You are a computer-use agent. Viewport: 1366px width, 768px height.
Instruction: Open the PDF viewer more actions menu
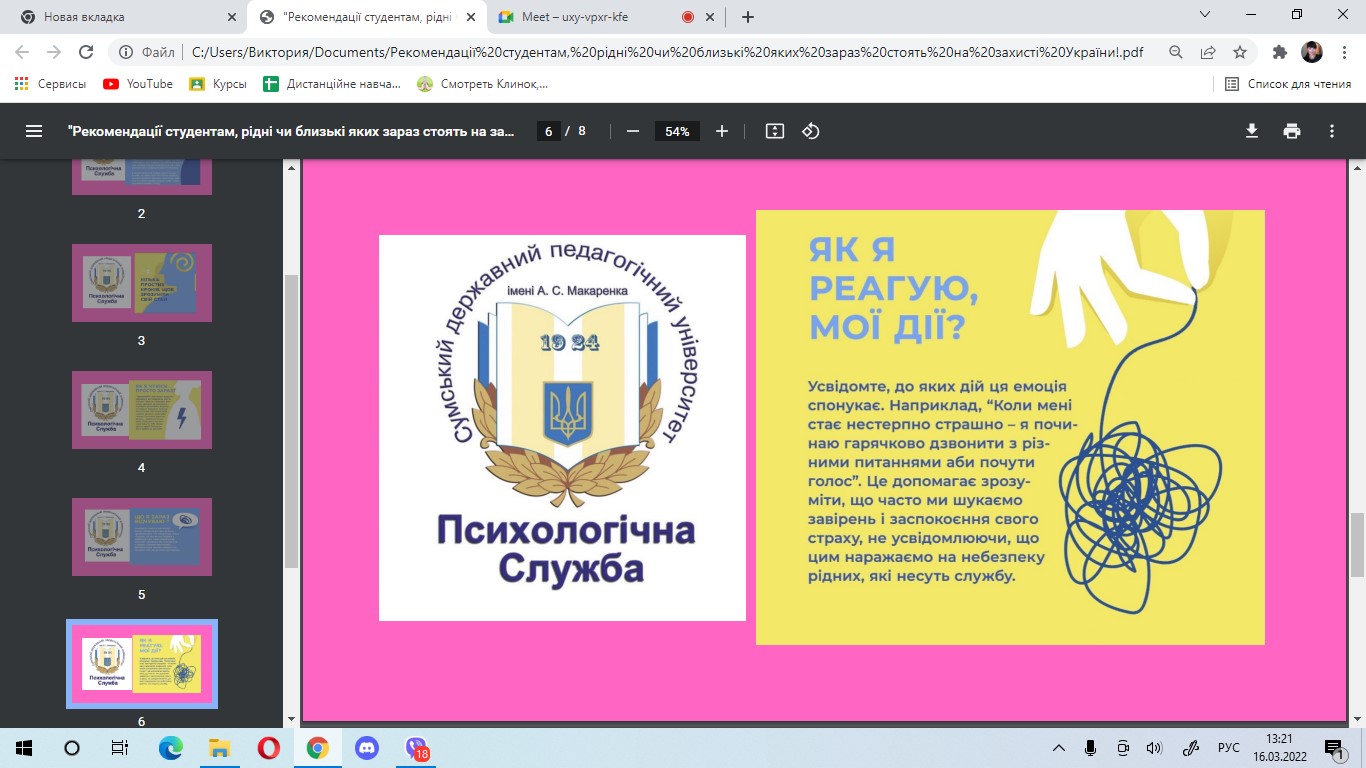pyautogui.click(x=1332, y=131)
